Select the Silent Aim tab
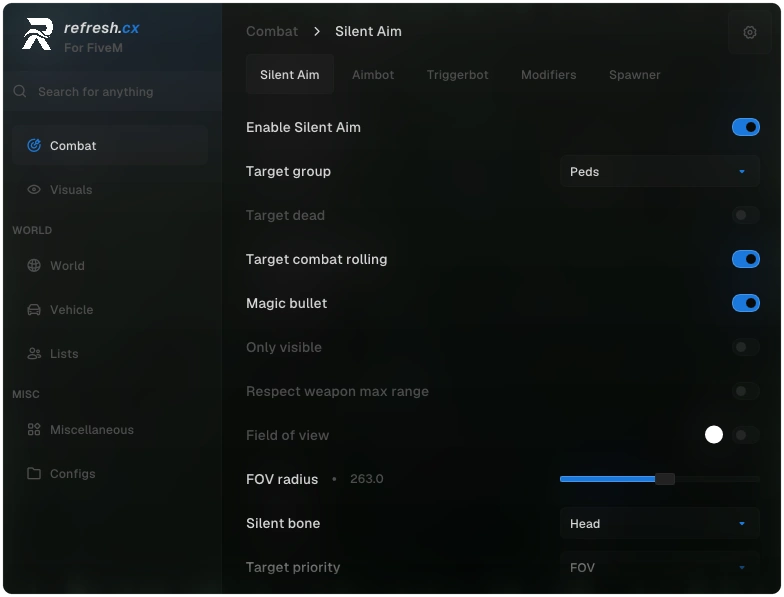 (290, 74)
